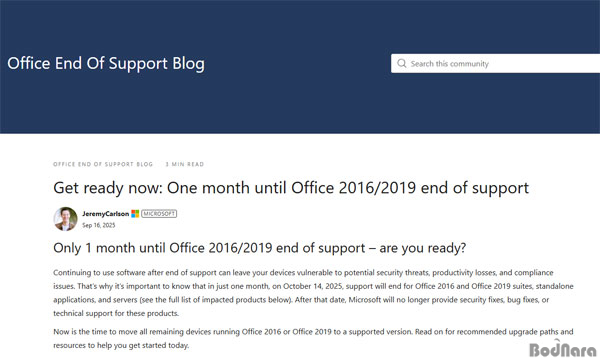Open the JeremyCarlson author name link
600x360 pixels.
point(106,213)
